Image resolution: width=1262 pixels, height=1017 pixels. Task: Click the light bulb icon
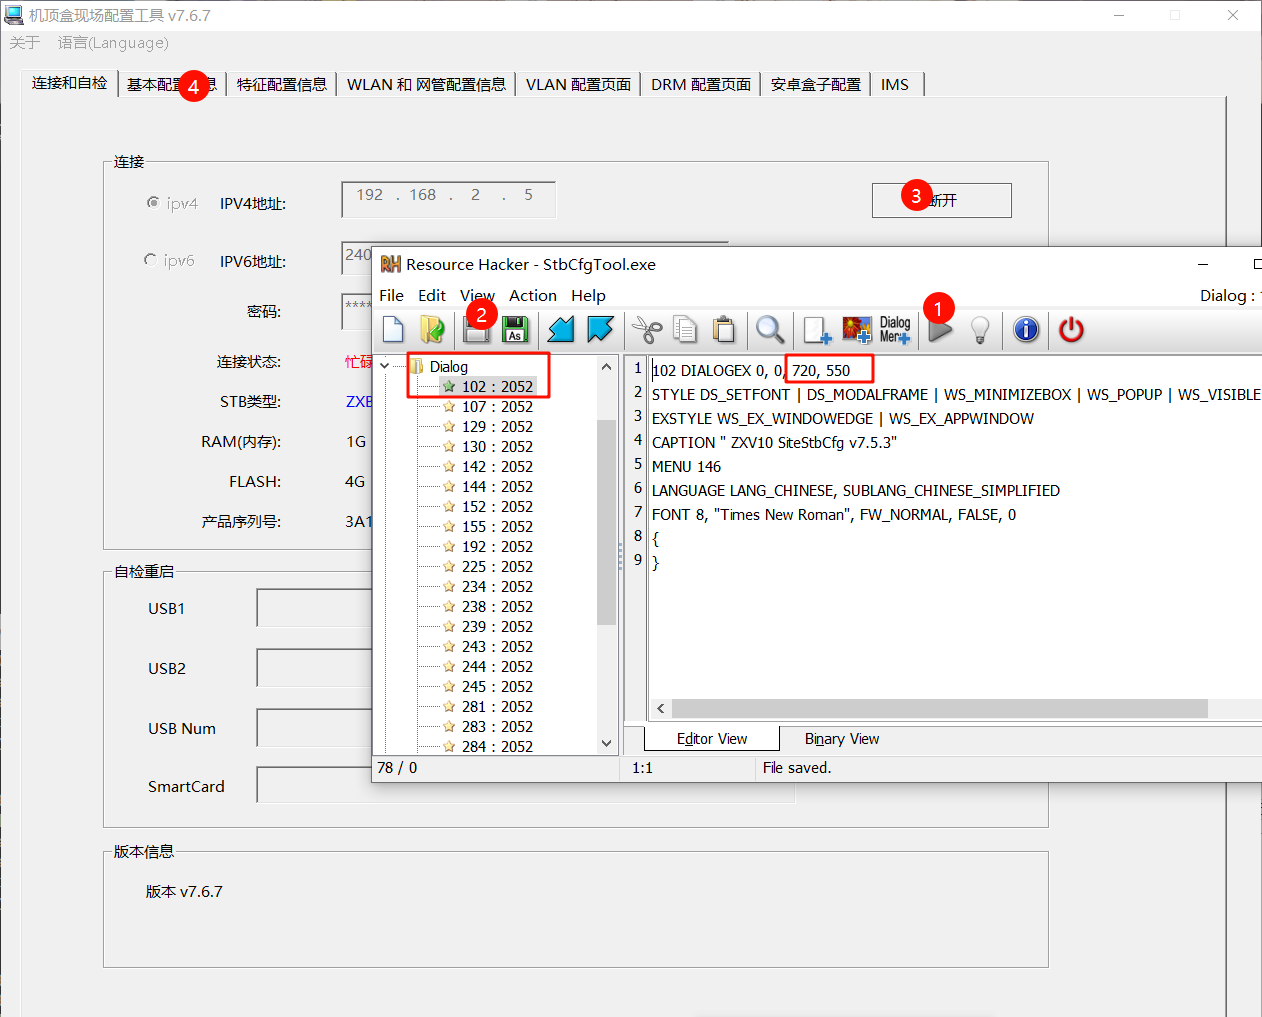(980, 329)
